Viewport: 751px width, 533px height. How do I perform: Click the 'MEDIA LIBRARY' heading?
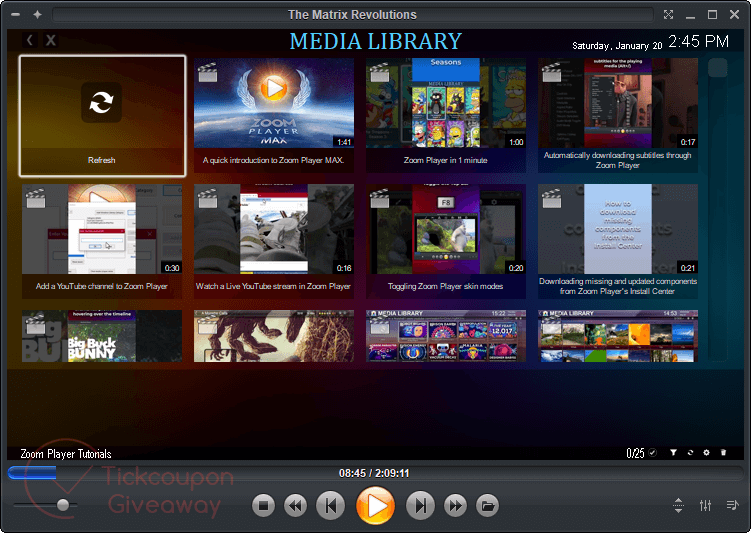[x=376, y=41]
